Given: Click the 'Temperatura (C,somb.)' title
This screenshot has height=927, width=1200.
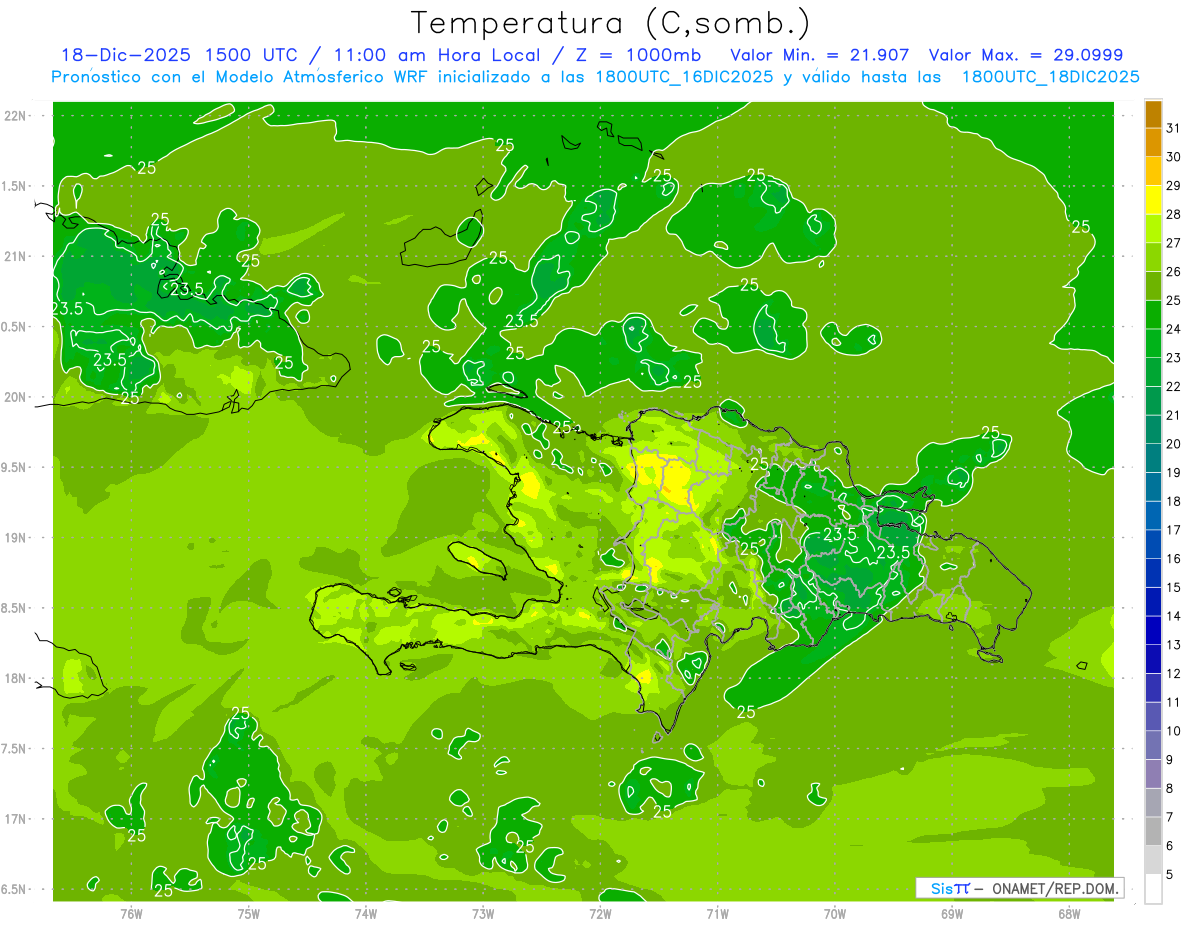Looking at the screenshot, I should pos(610,22).
